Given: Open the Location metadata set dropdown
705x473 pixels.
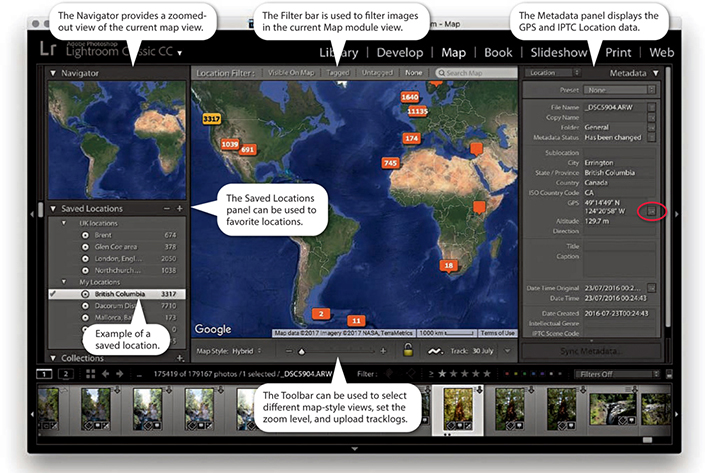Looking at the screenshot, I should tap(554, 72).
